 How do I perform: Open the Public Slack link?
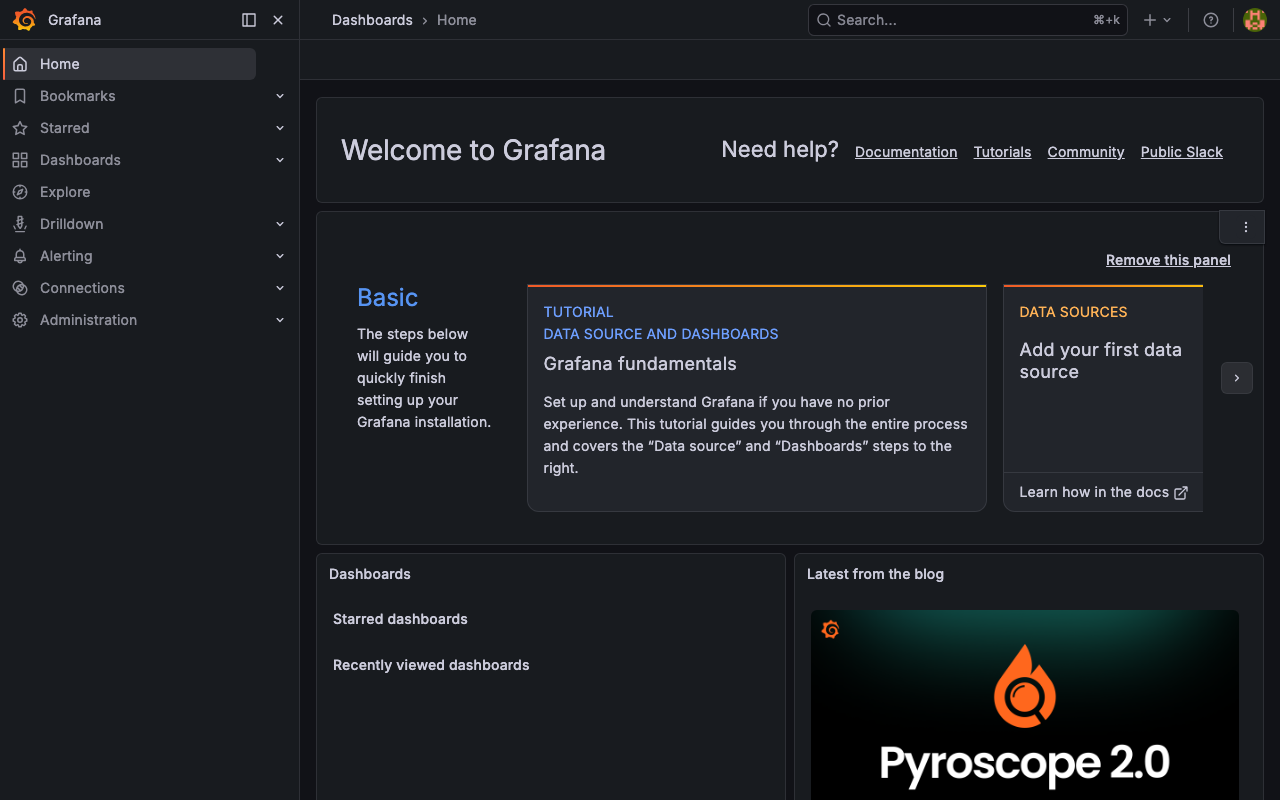click(x=1182, y=152)
